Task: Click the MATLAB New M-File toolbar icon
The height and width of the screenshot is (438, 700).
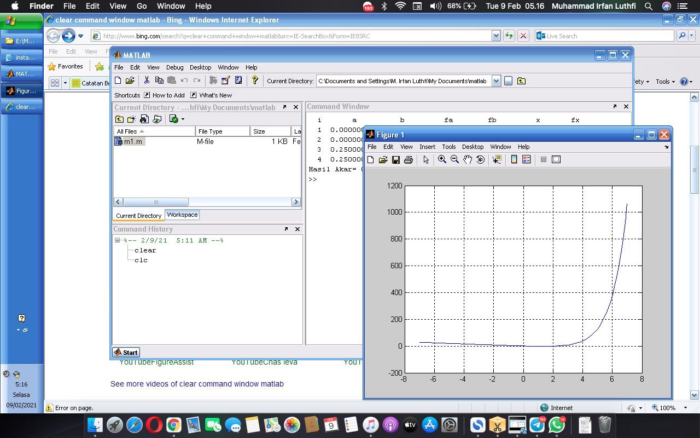Action: (x=118, y=81)
